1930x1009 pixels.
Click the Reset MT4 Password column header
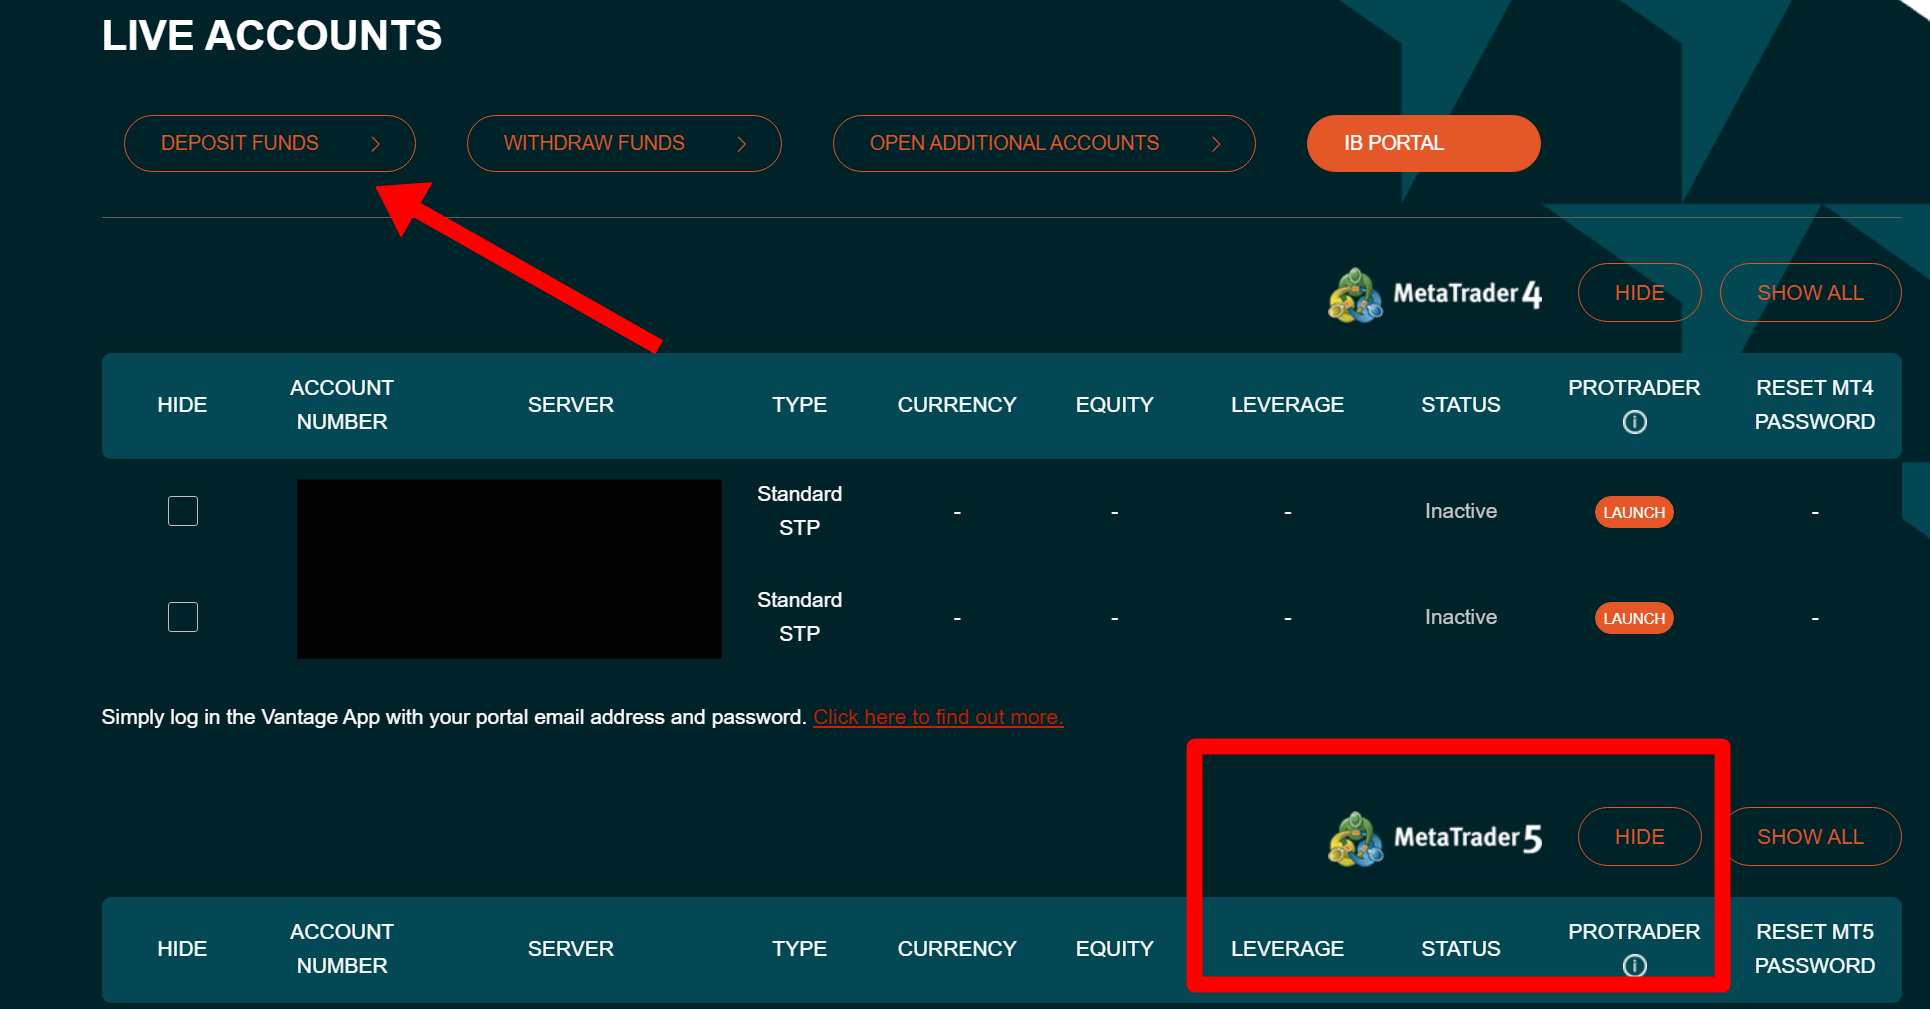tap(1815, 405)
